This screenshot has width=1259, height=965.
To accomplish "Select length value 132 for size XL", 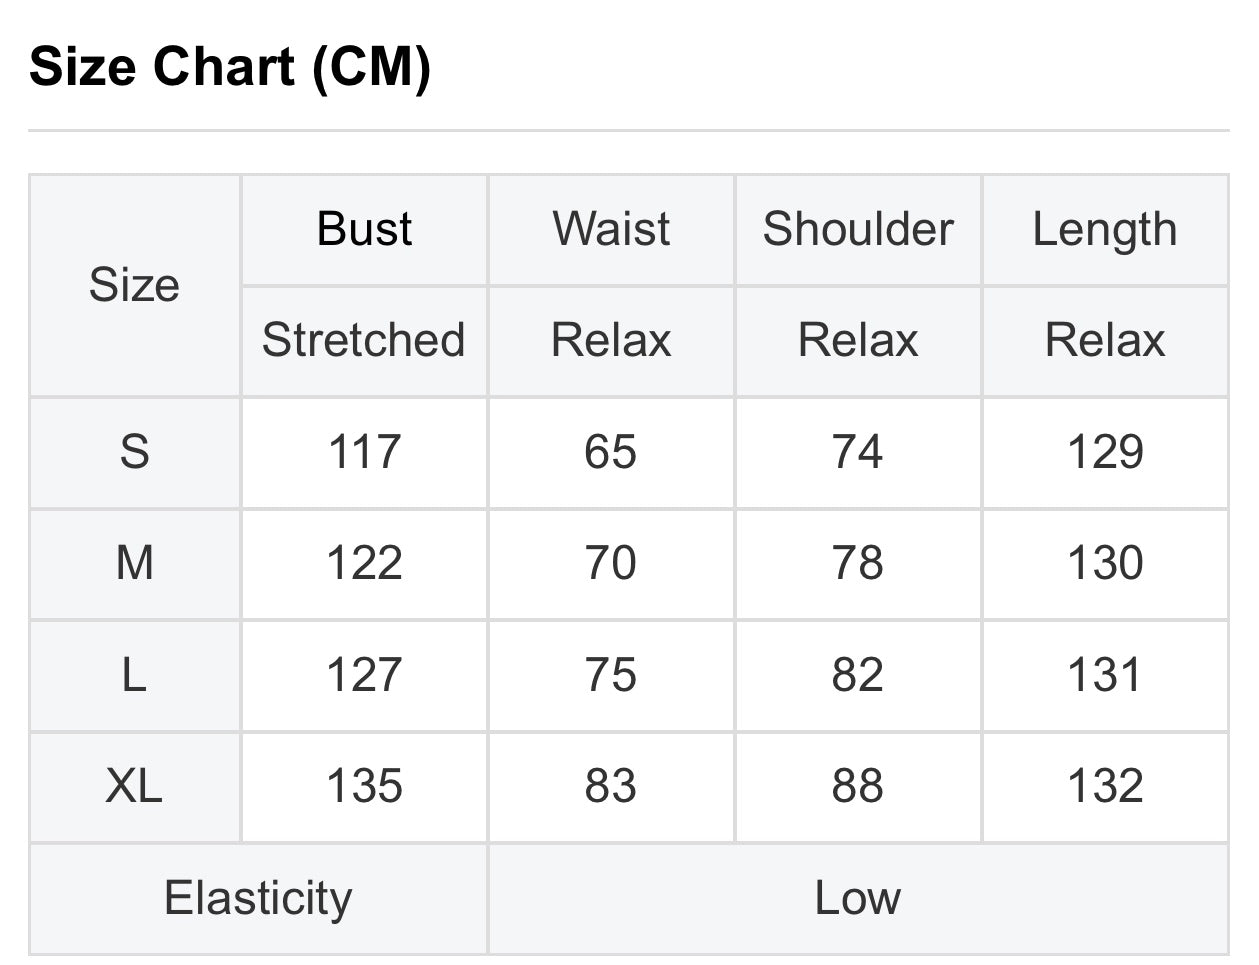I will click(1105, 786).
